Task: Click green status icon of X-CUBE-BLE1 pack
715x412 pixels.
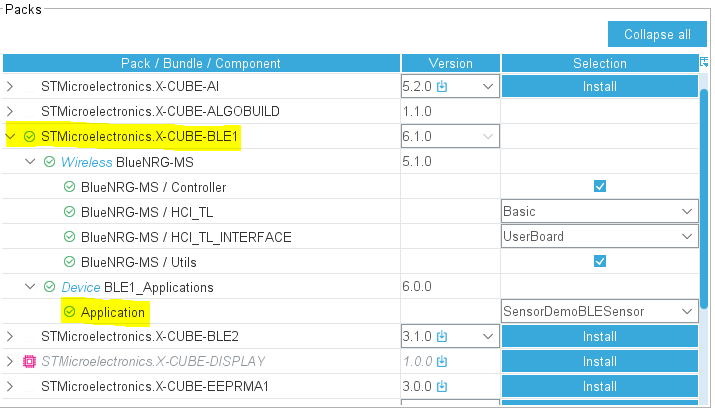Action: 30,136
